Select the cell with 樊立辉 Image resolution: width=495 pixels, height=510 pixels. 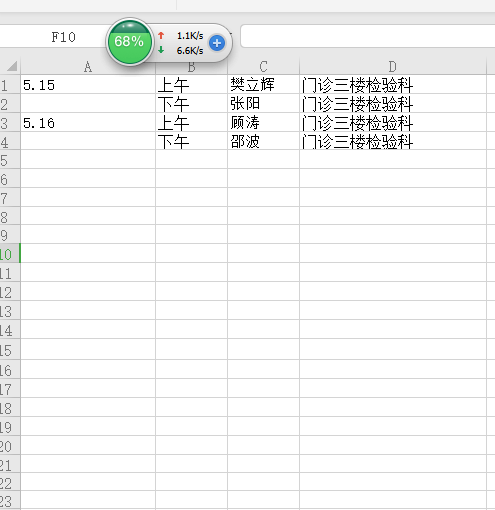point(263,84)
